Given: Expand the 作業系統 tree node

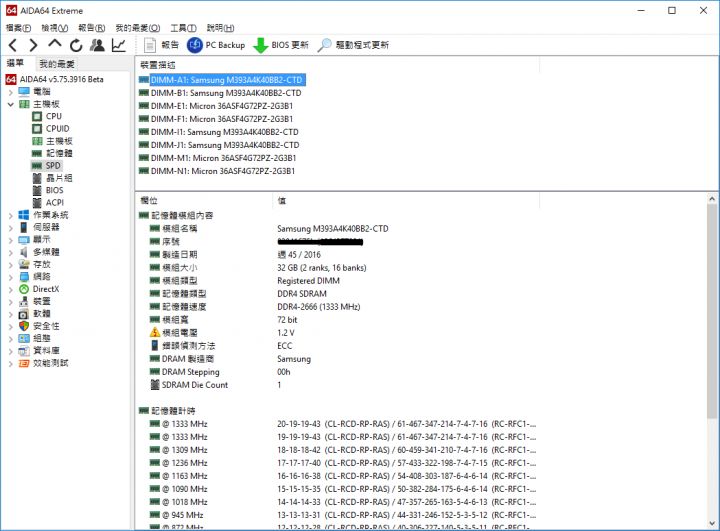Looking at the screenshot, I should [11, 215].
